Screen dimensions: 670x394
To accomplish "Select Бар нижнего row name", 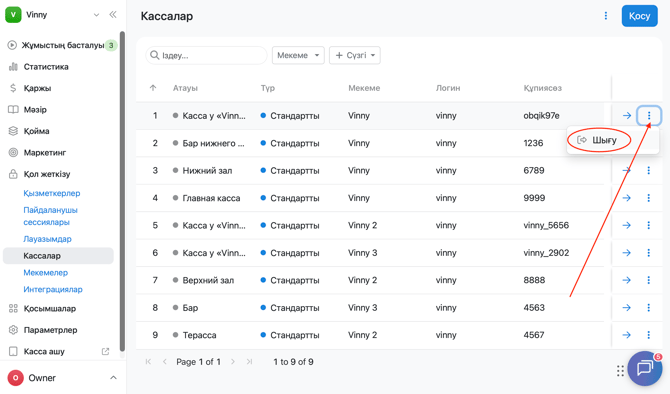I will [x=213, y=143].
